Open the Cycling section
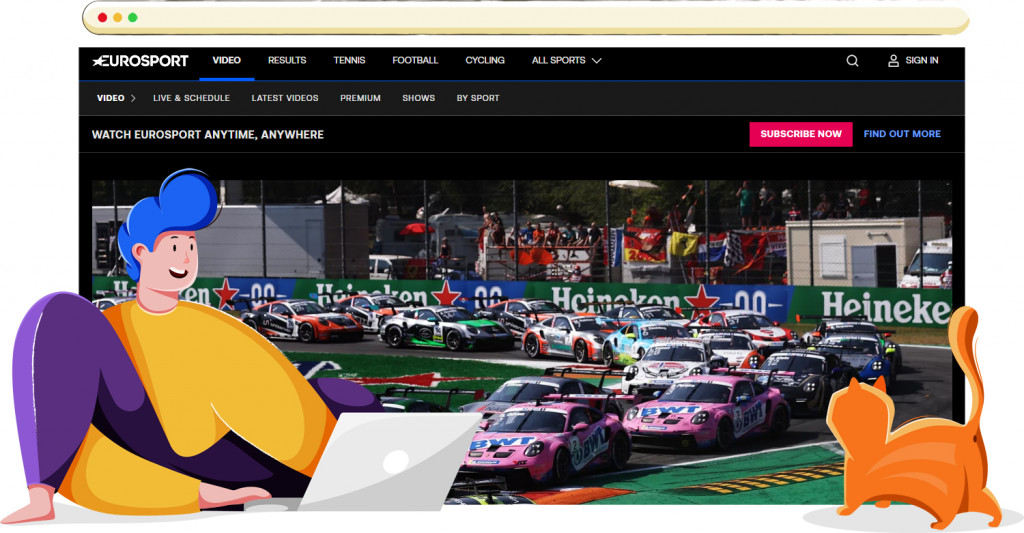Image resolution: width=1024 pixels, height=533 pixels. click(x=485, y=60)
